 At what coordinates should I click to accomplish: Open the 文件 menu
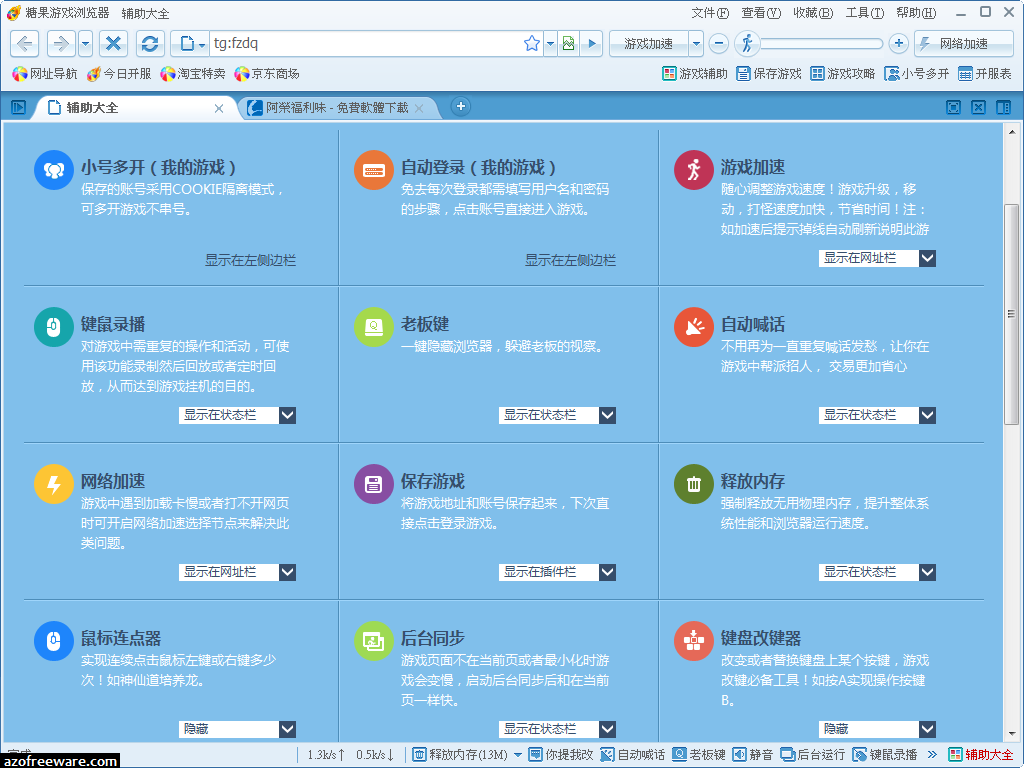tap(710, 13)
